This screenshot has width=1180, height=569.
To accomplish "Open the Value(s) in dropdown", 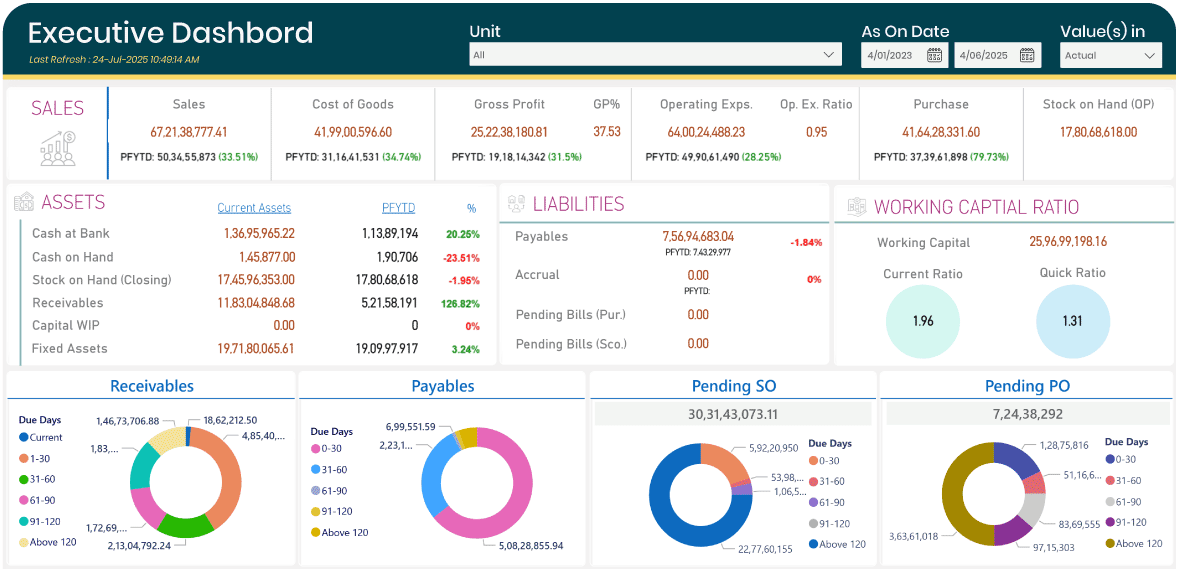I will [x=1111, y=55].
